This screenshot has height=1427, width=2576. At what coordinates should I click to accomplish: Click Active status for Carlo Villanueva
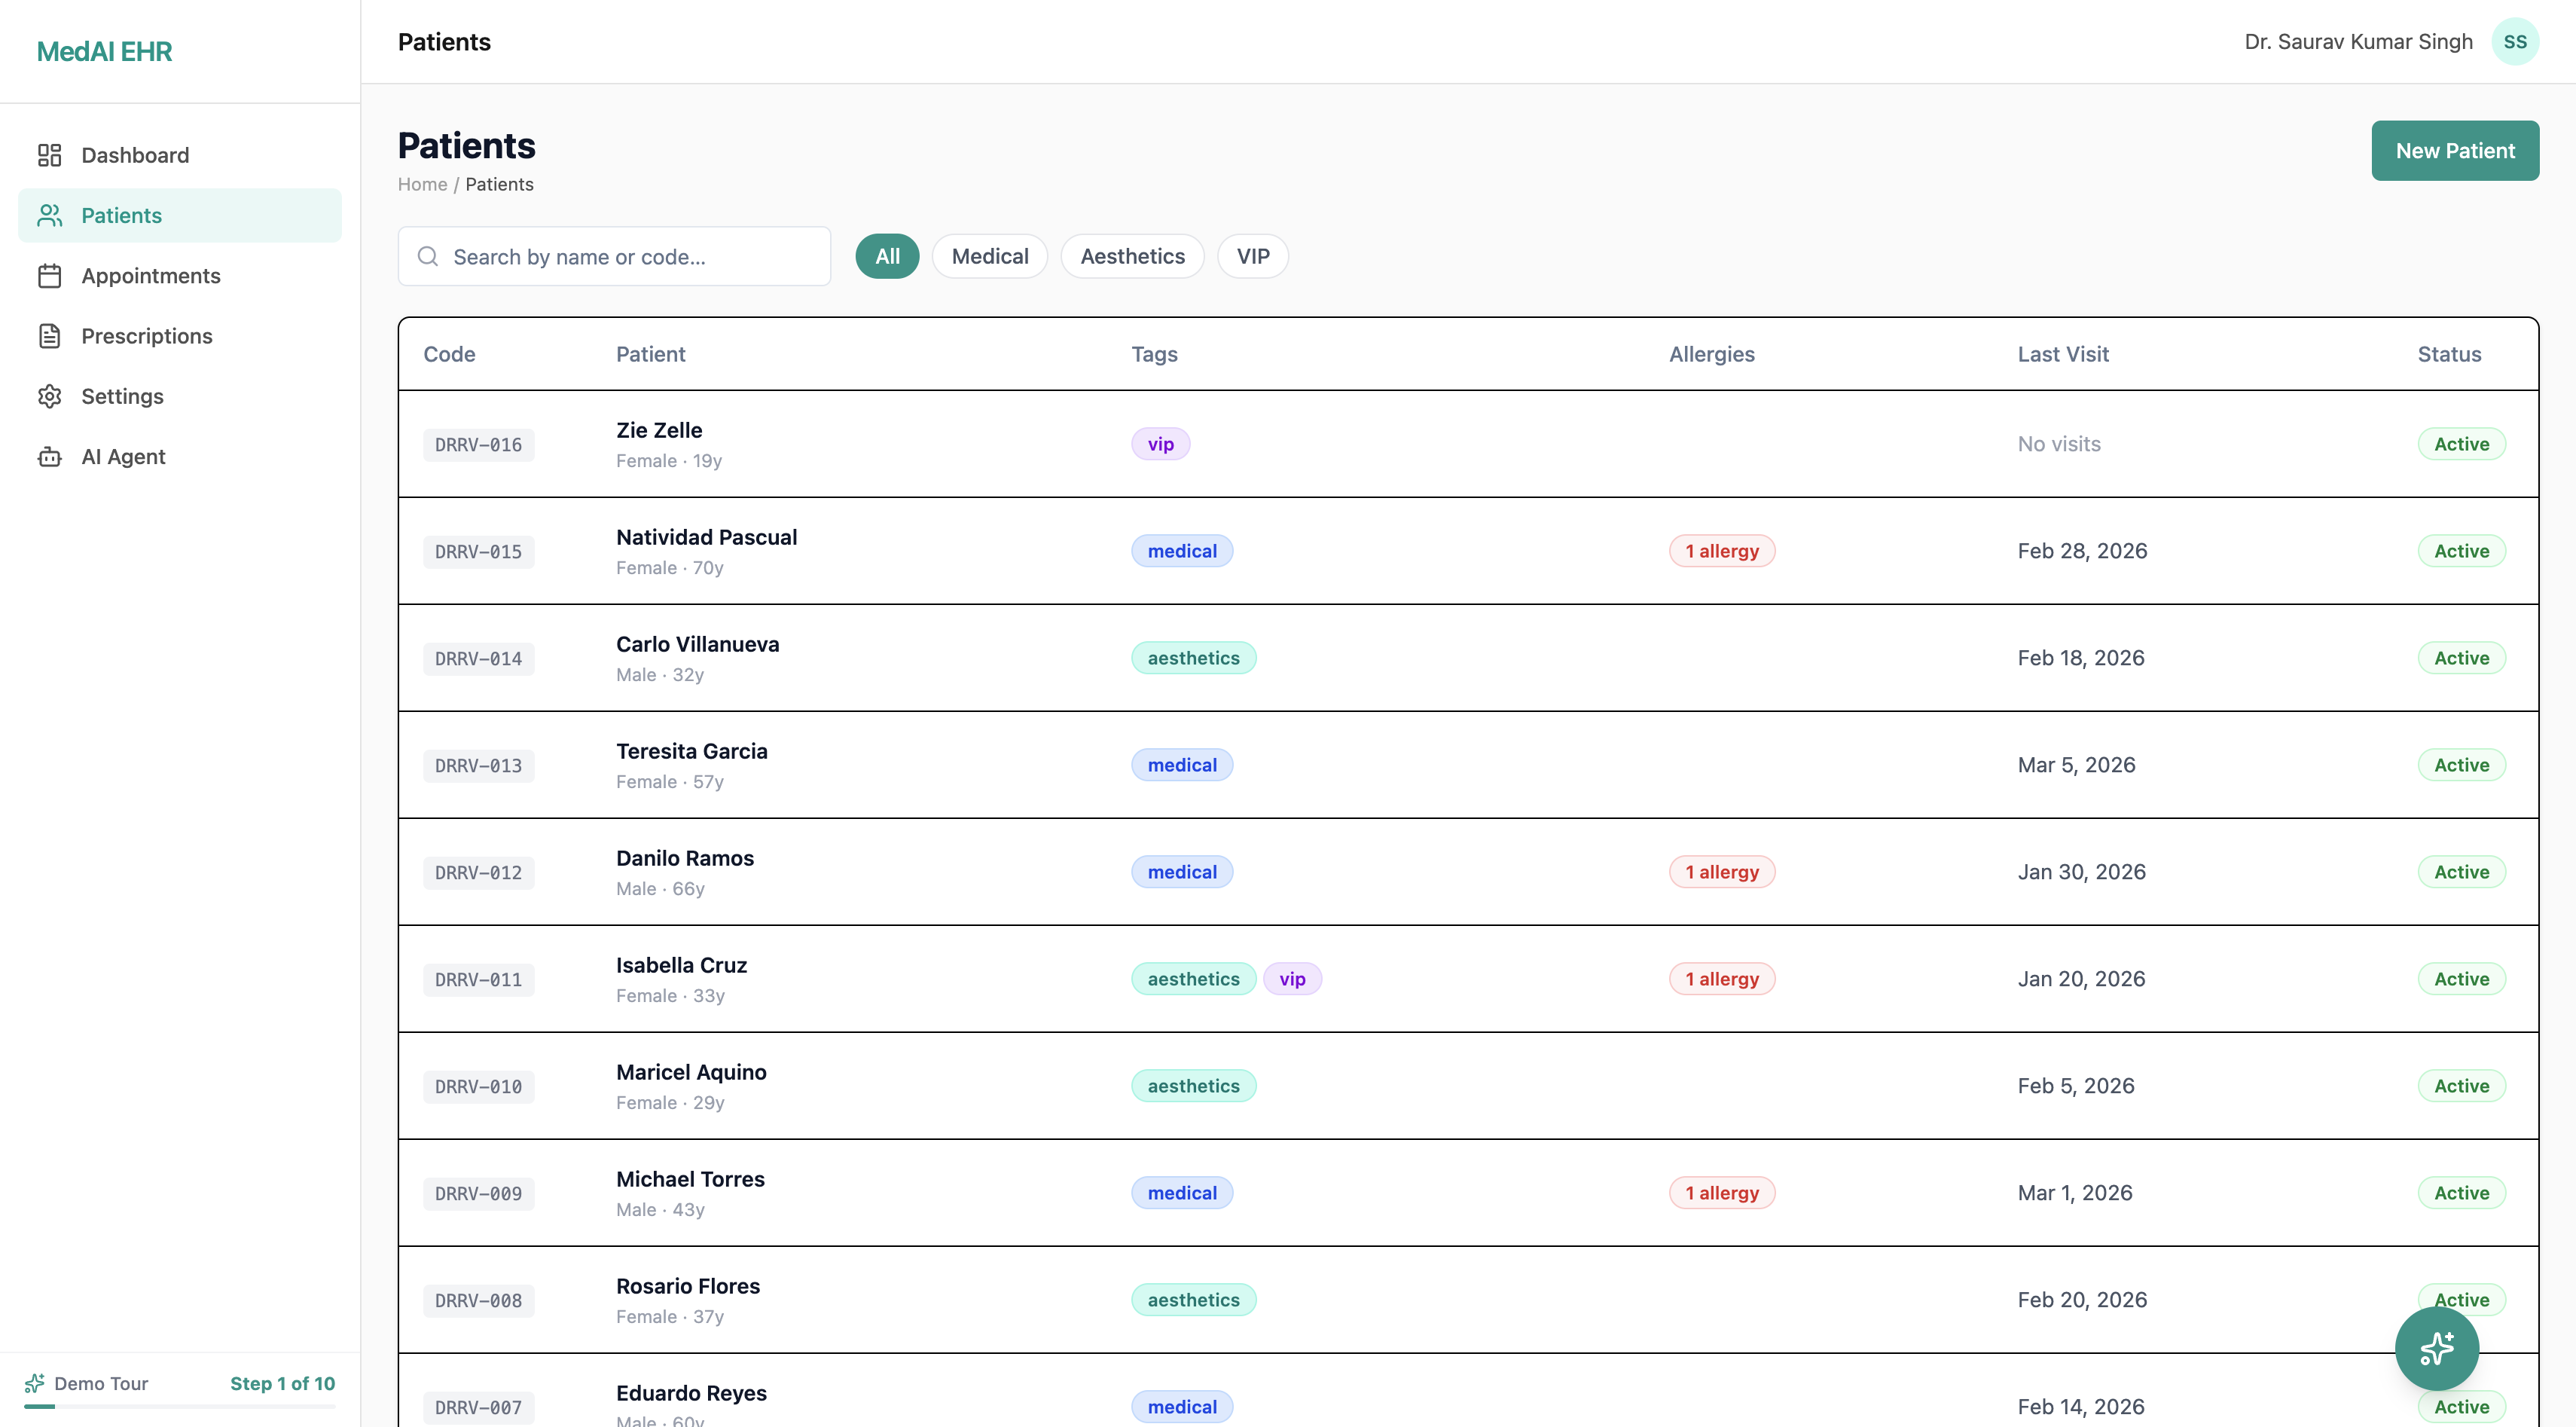coord(2461,658)
